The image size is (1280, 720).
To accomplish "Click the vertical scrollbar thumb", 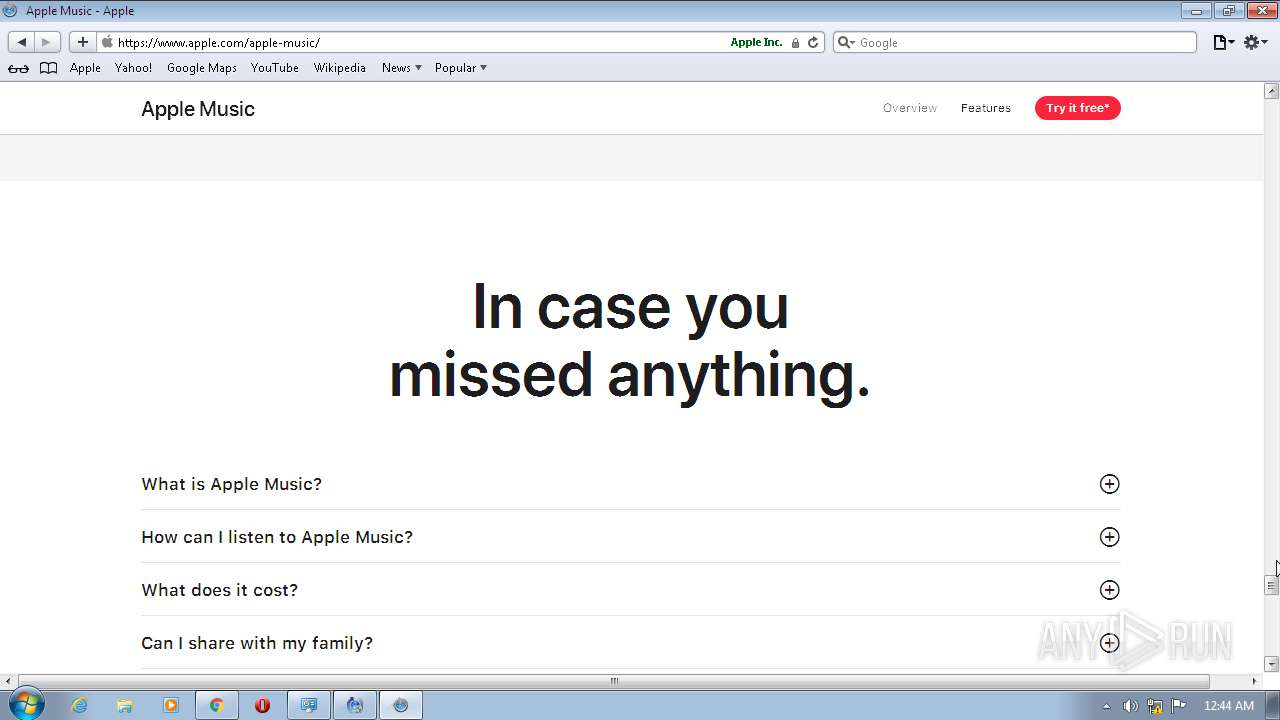I will (x=1271, y=586).
